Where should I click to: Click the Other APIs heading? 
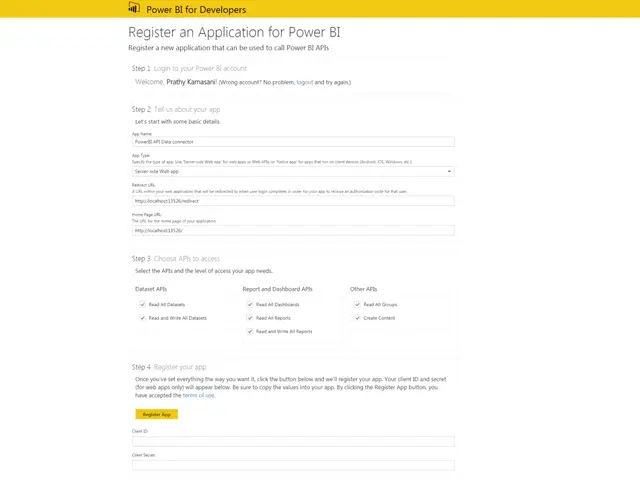coord(363,289)
